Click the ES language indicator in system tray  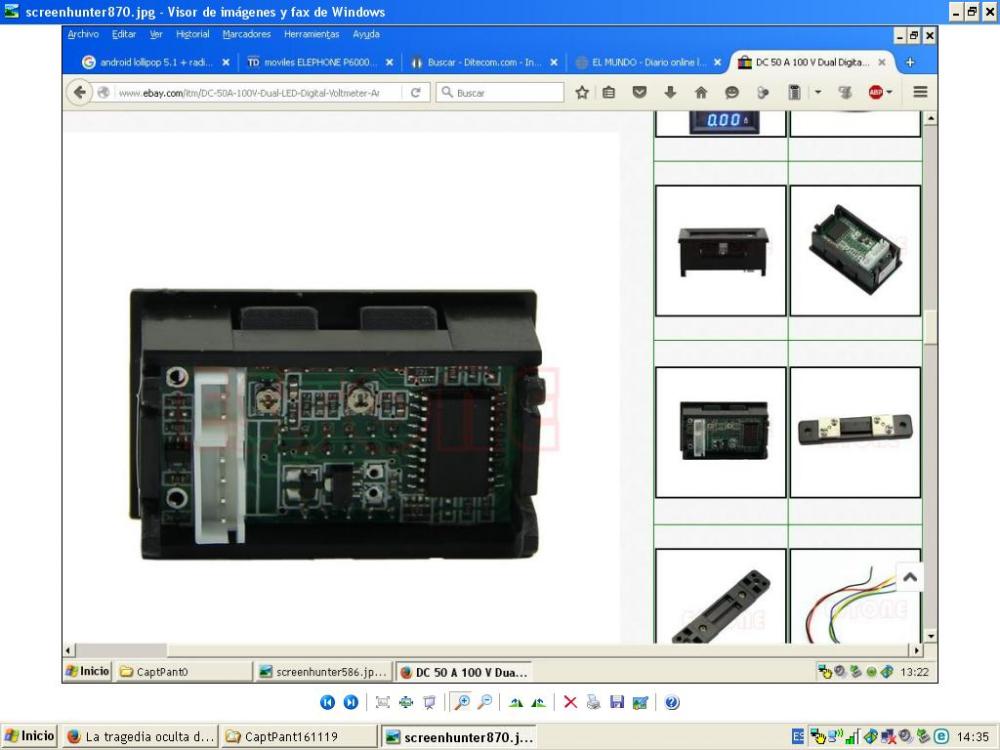[x=798, y=736]
